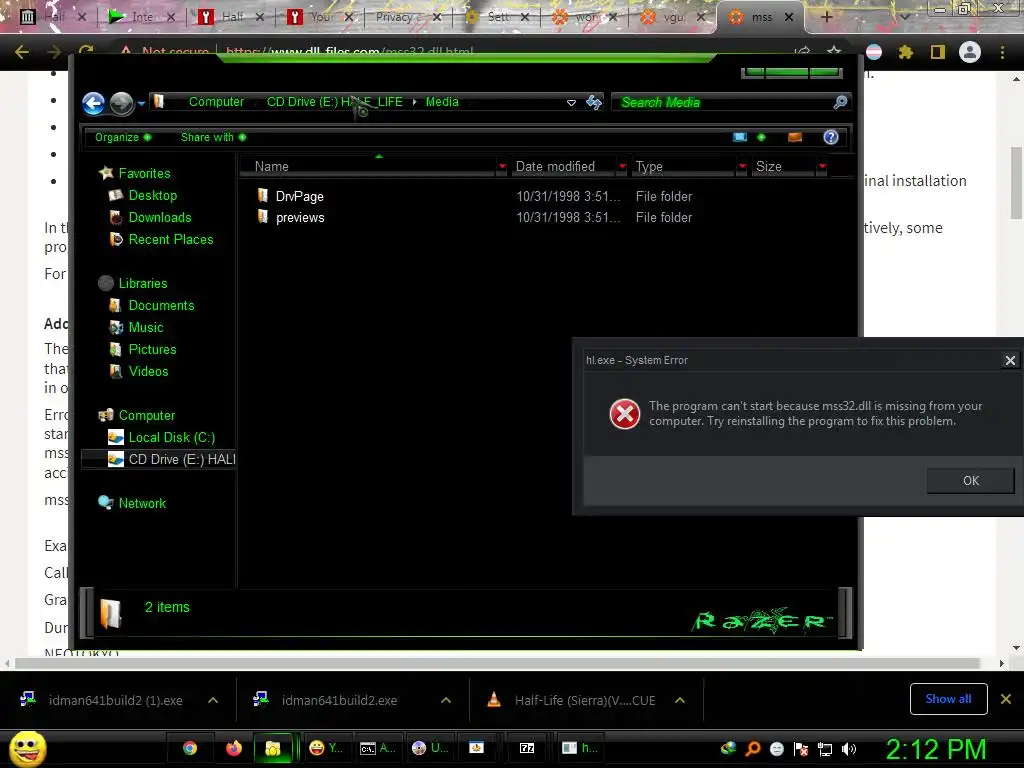Screen dimensions: 1024x768
Task: Open the Date modified filter dropdown
Action: click(x=622, y=167)
